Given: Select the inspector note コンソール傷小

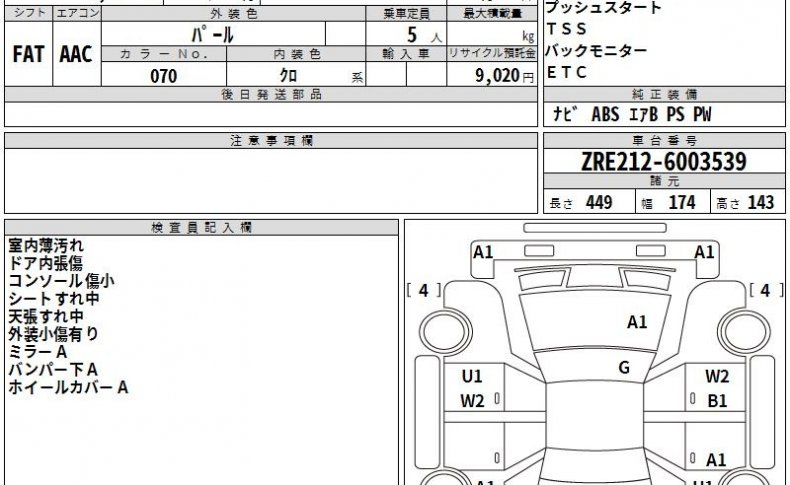Looking at the screenshot, I should tap(61, 281).
